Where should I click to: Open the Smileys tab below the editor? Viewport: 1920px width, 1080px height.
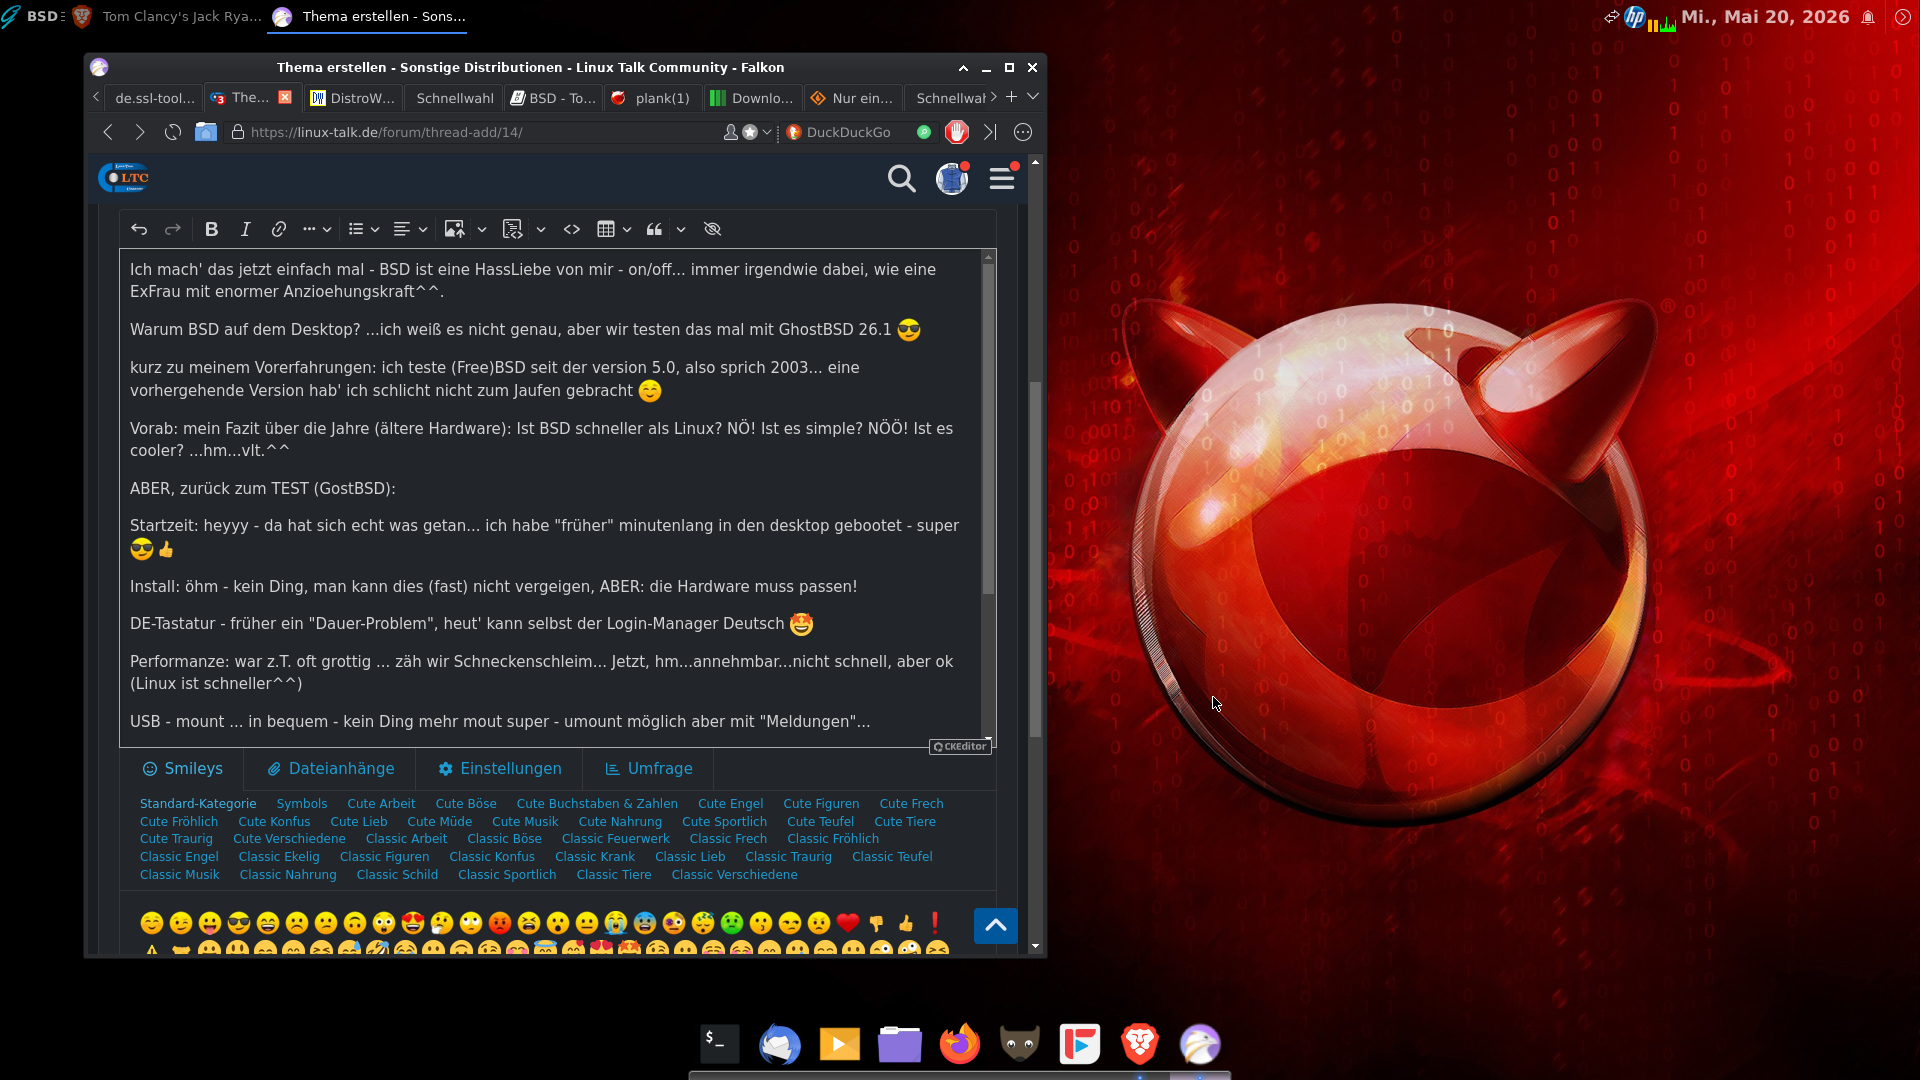coord(182,769)
